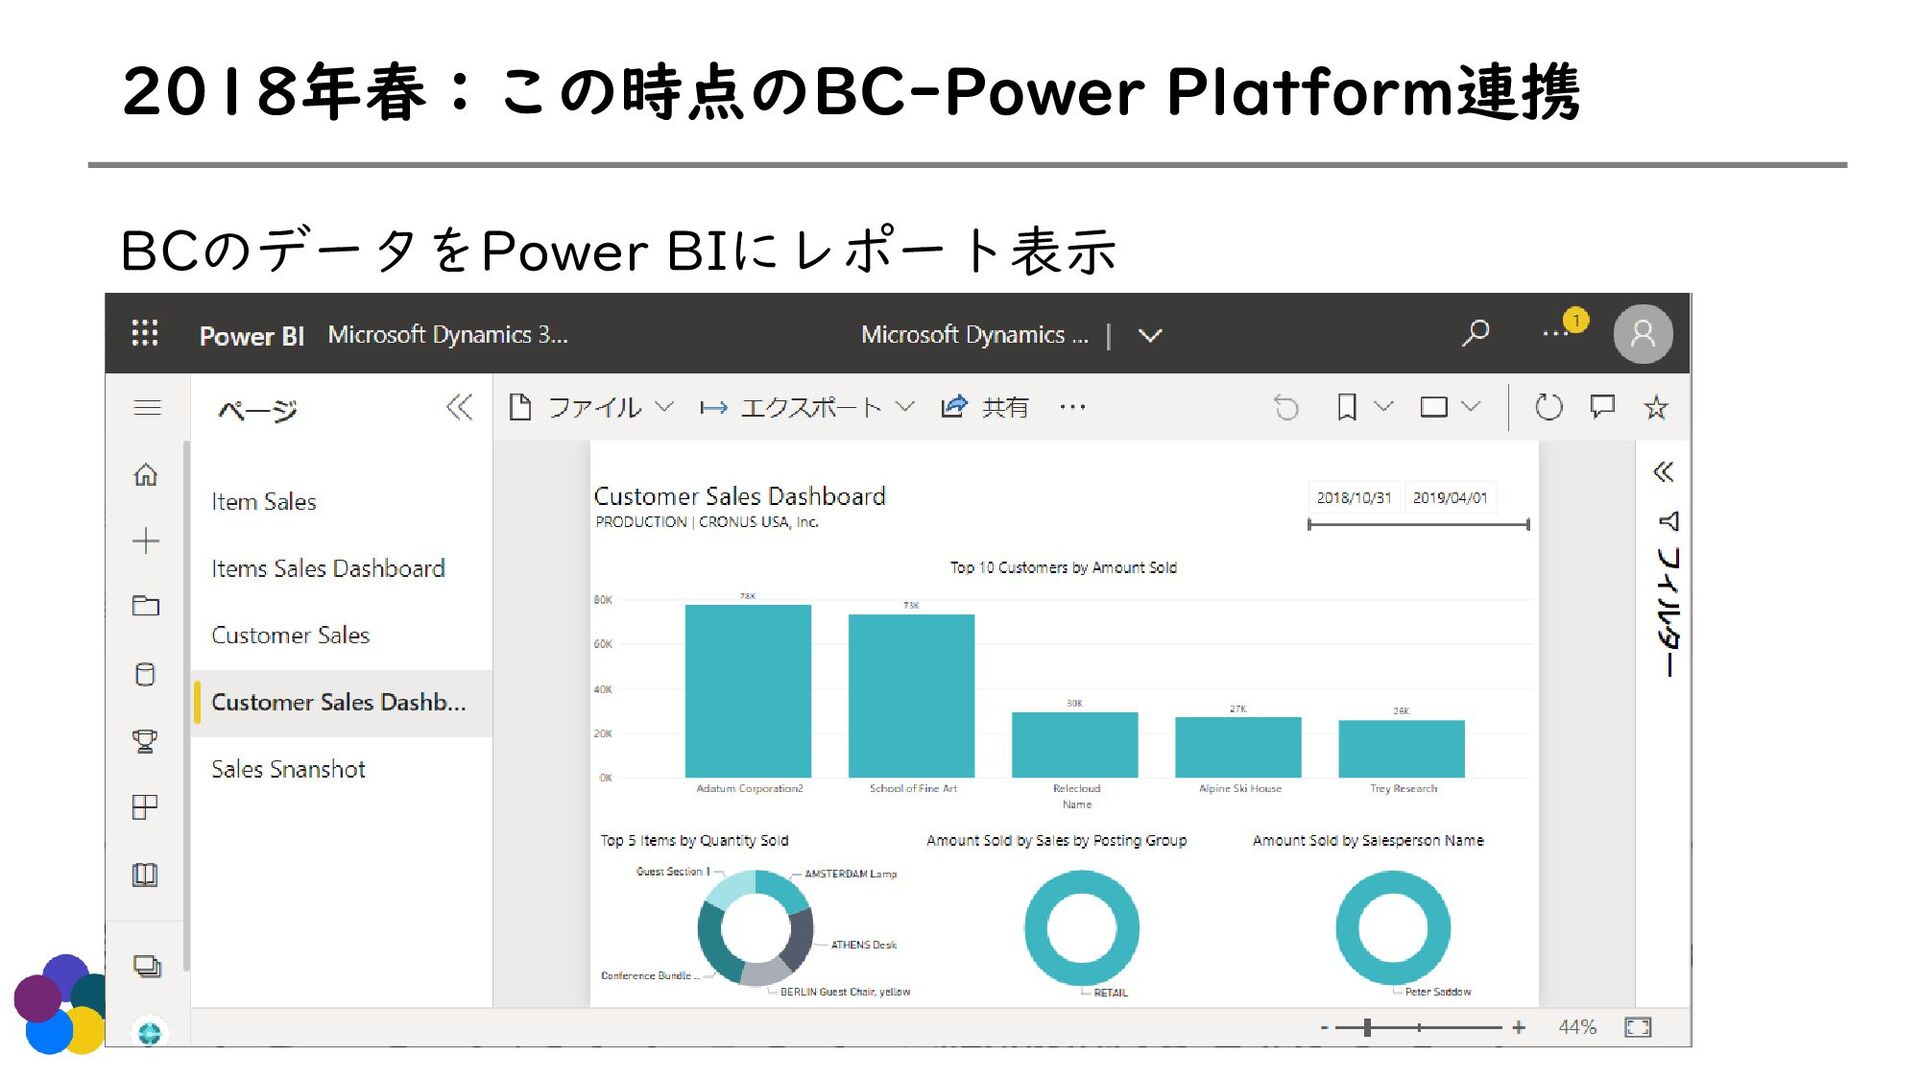Click the zoom slider handle
Viewport: 1920px width, 1080px height.
[x=1367, y=1027]
